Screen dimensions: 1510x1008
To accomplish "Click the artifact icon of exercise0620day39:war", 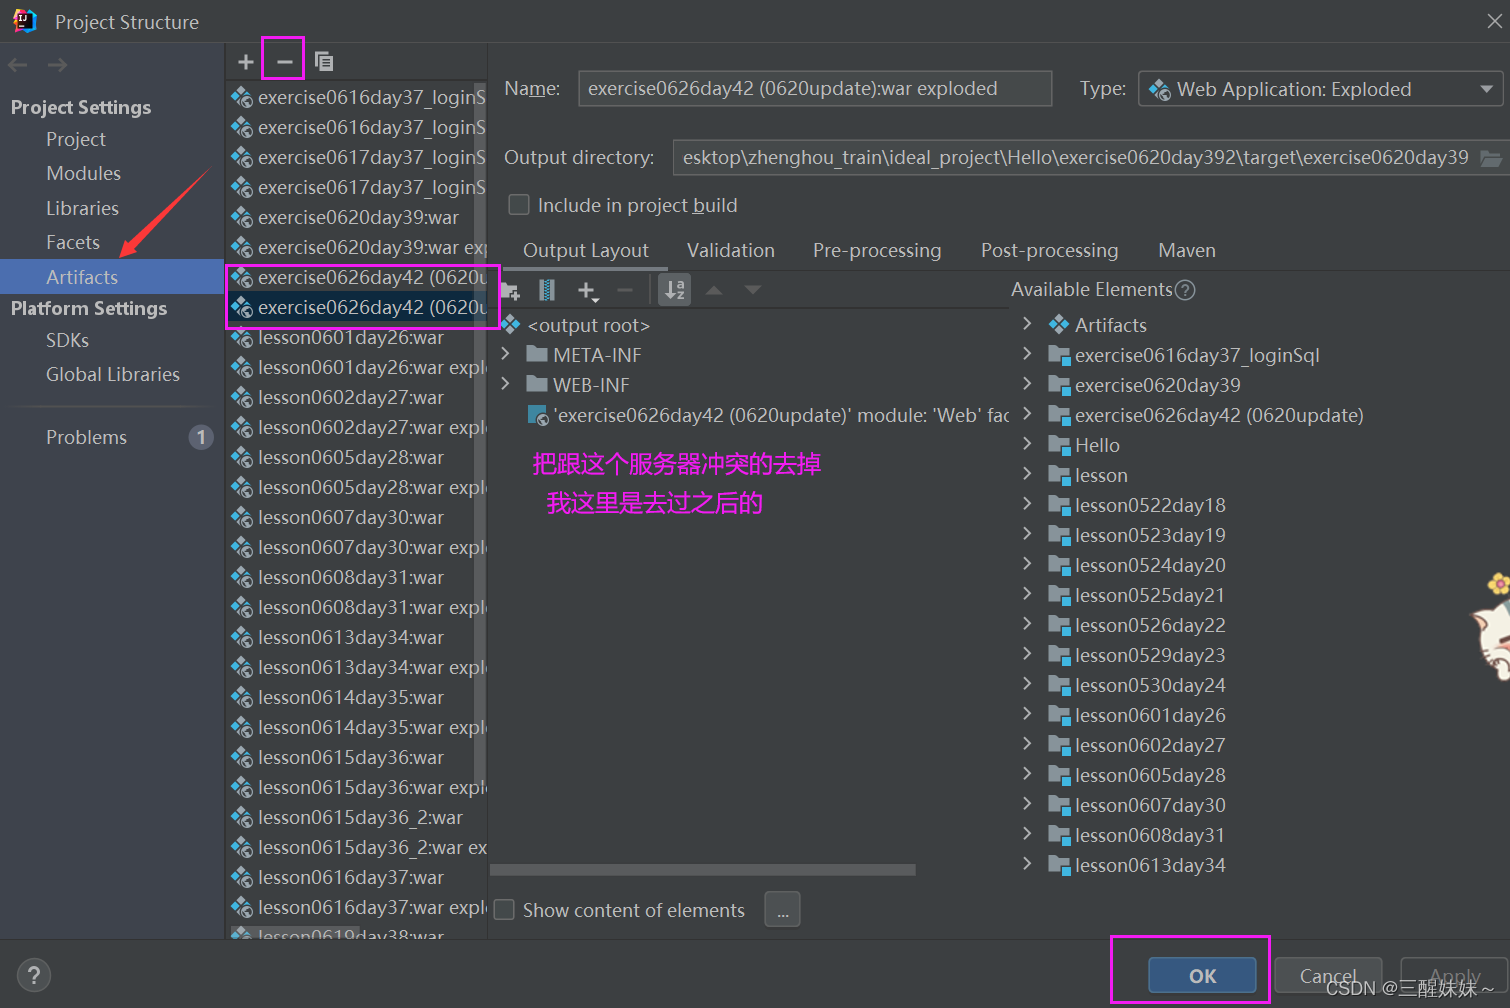I will click(242, 218).
